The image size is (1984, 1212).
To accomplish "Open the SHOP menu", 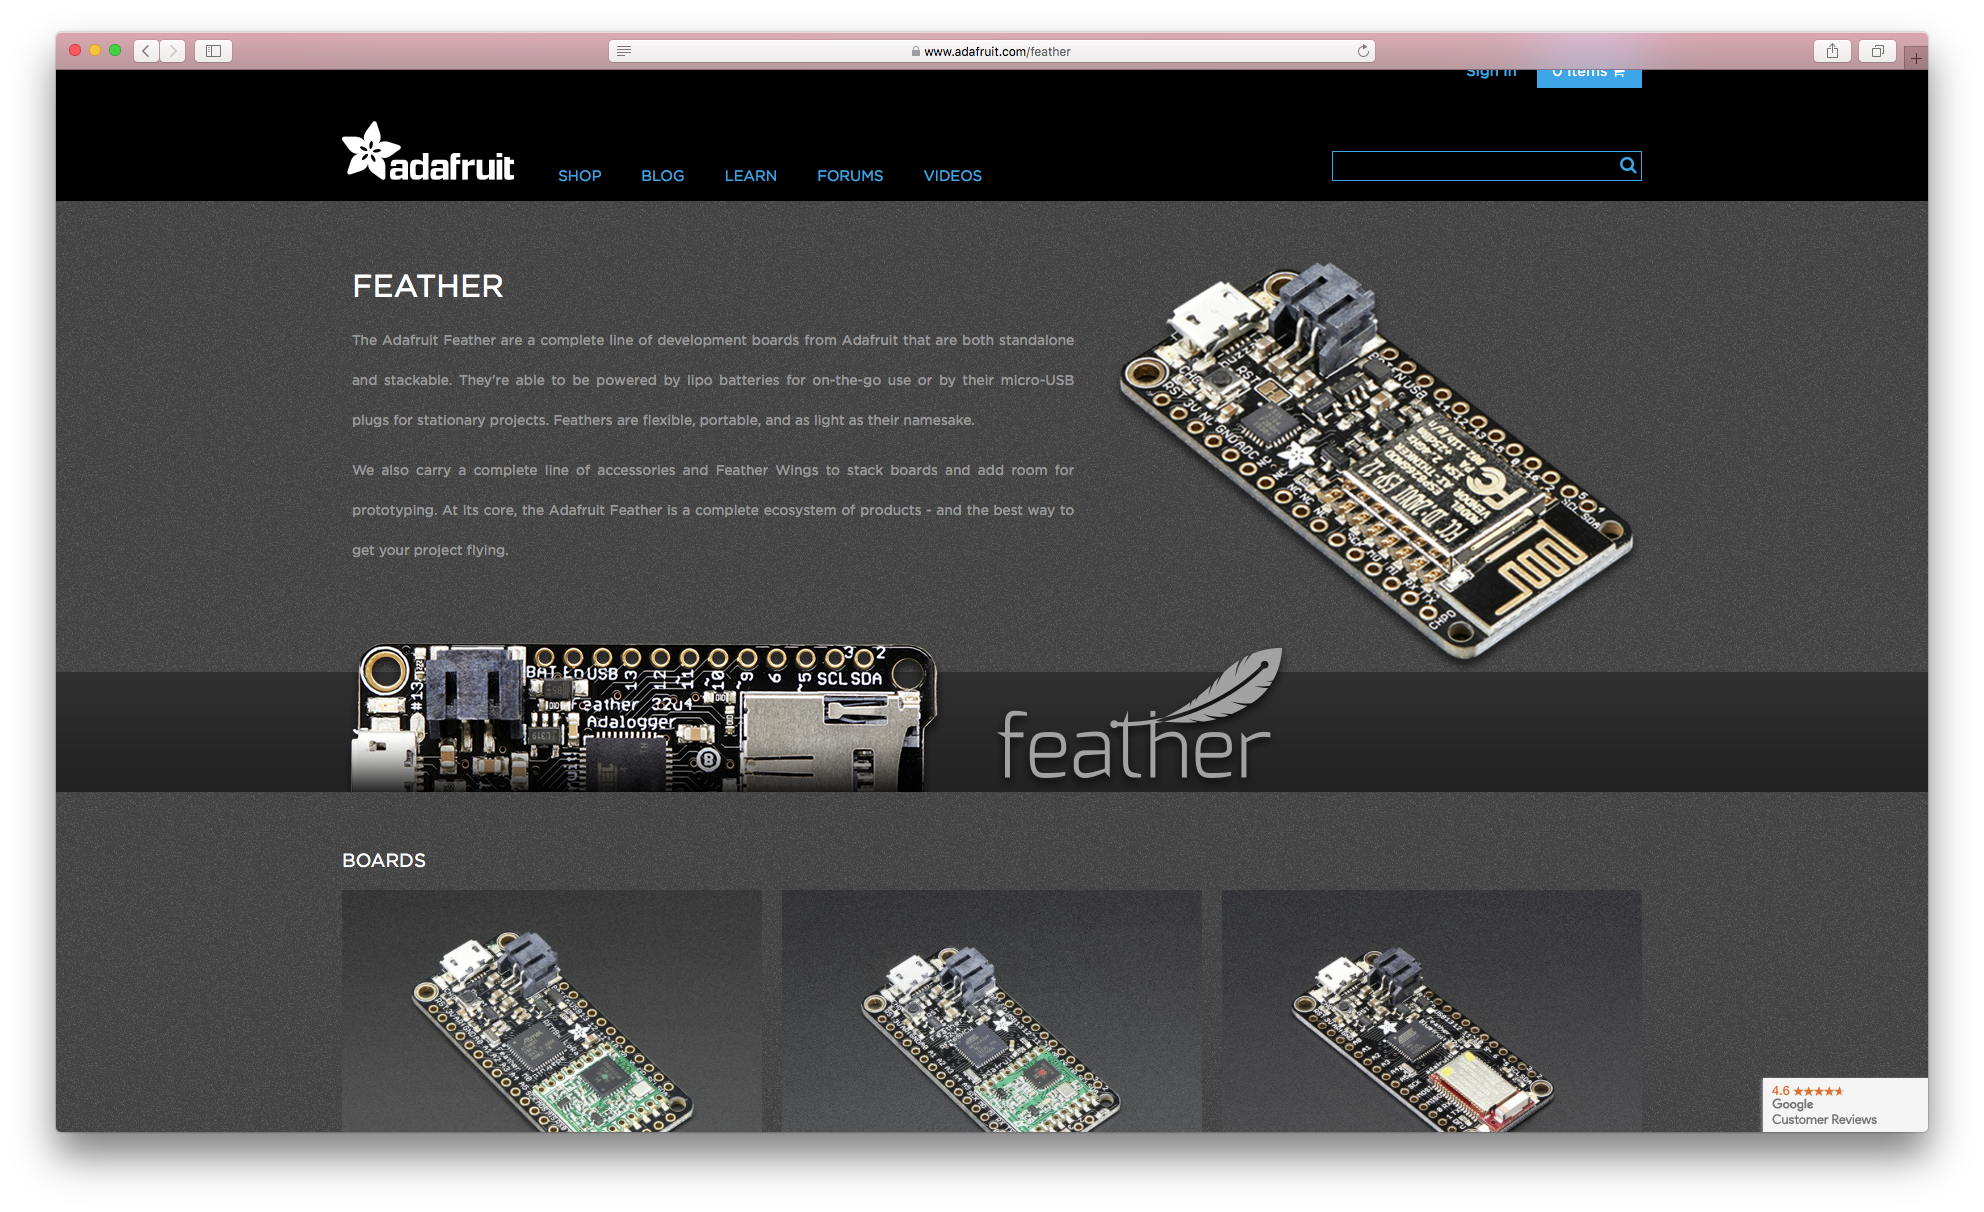I will click(580, 176).
